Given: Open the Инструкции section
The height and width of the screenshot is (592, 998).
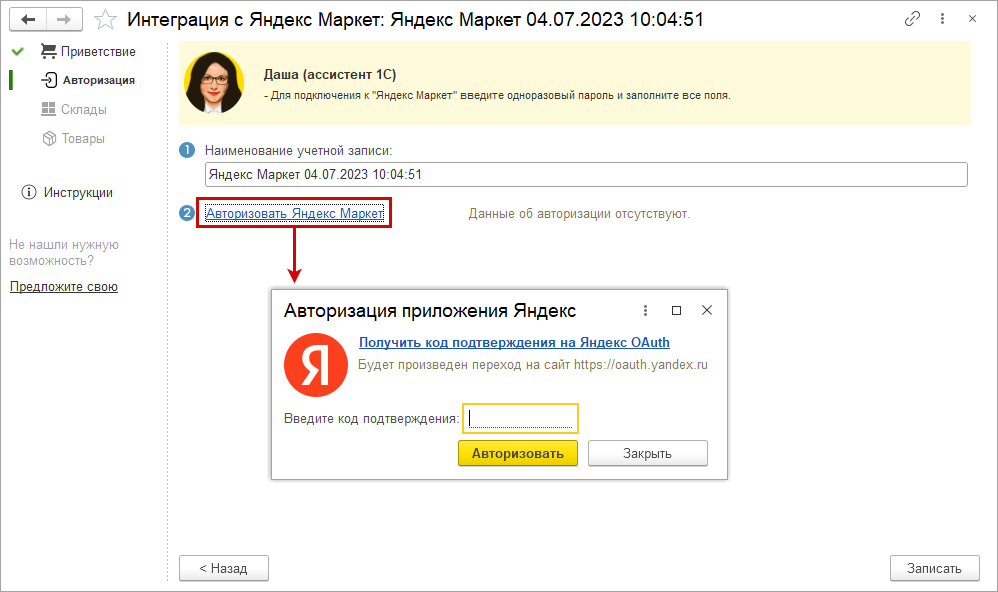Looking at the screenshot, I should coord(78,192).
